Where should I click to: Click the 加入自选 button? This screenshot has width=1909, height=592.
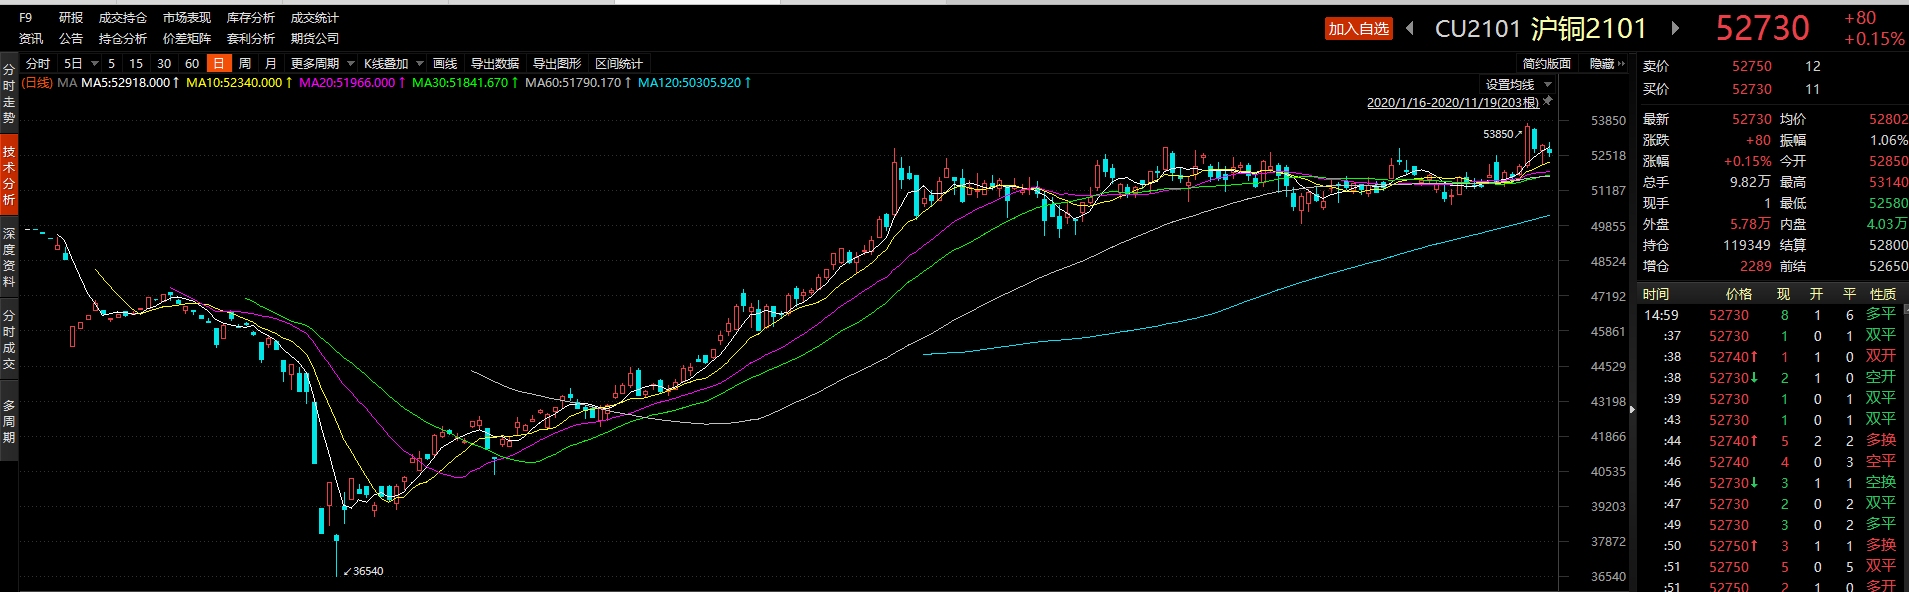pos(1358,28)
